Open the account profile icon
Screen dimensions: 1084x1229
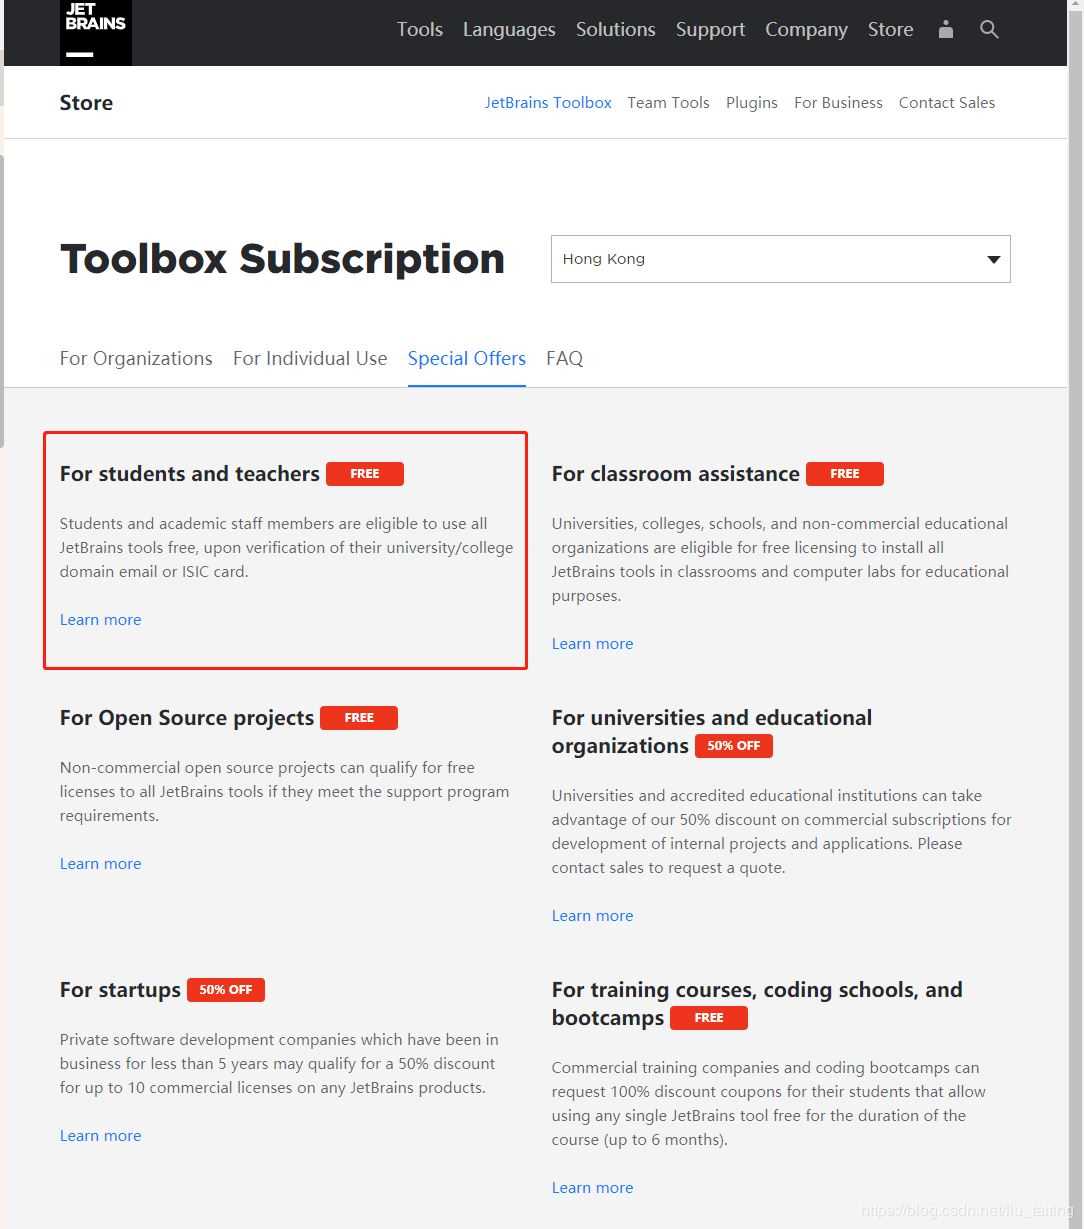click(946, 29)
